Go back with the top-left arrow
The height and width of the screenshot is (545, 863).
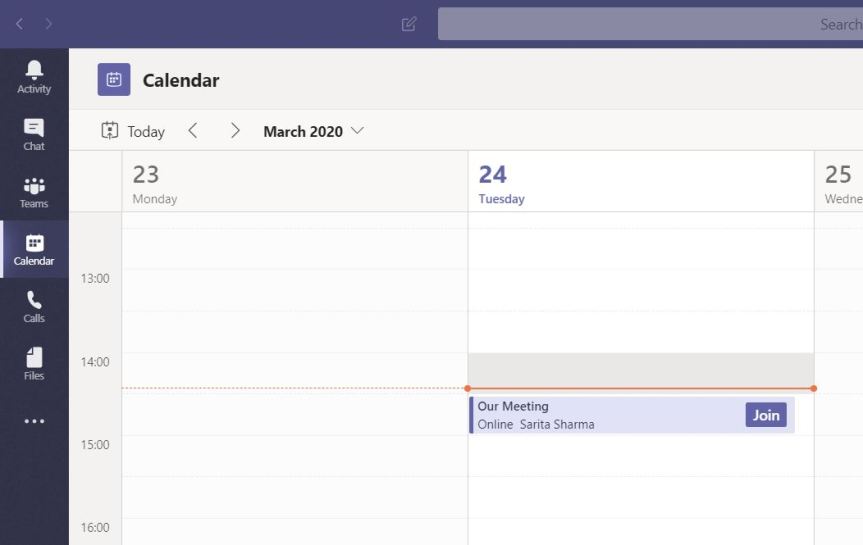(x=20, y=23)
